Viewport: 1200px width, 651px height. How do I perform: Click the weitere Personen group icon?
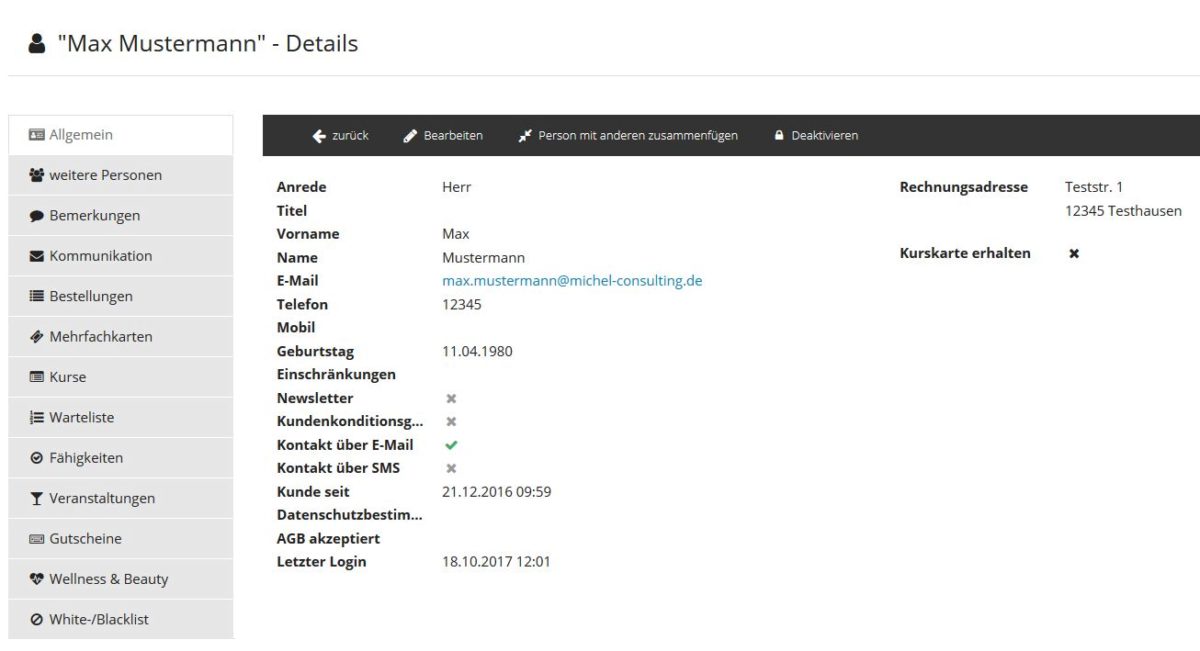37,175
